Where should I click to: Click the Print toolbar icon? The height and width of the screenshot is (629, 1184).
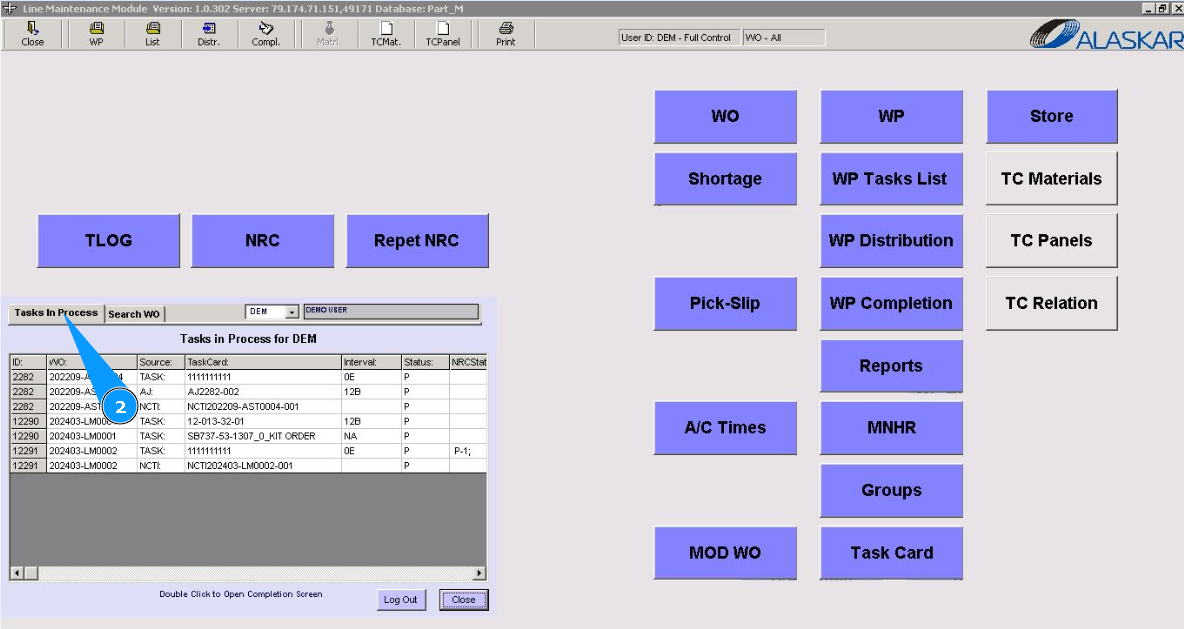coord(506,35)
